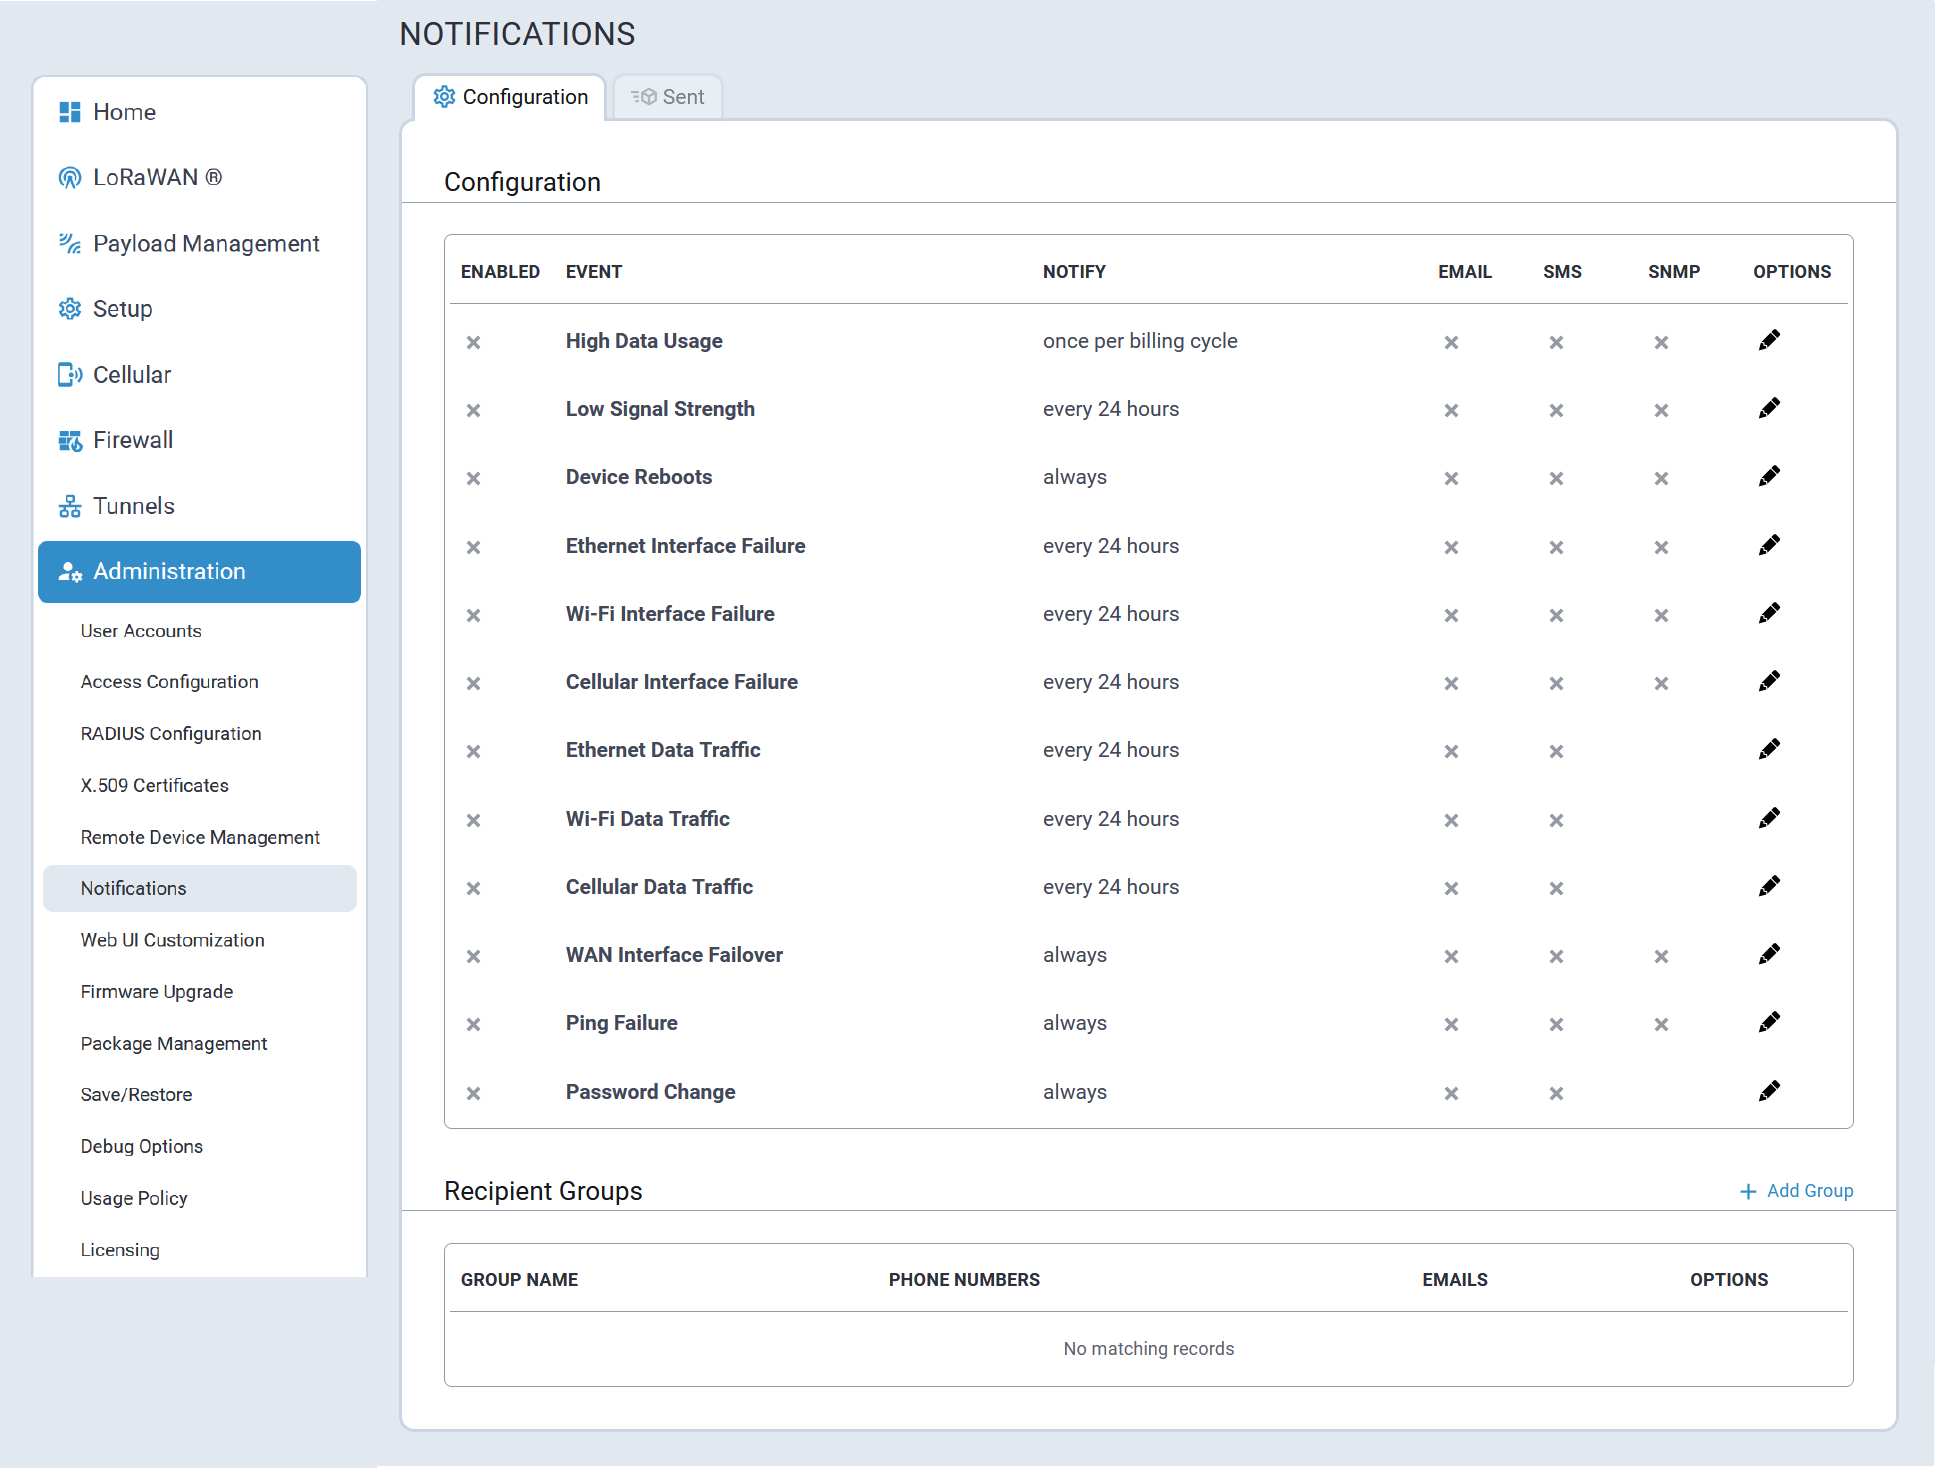The image size is (1935, 1468).
Task: Edit the Password Change event
Action: point(1768,1091)
